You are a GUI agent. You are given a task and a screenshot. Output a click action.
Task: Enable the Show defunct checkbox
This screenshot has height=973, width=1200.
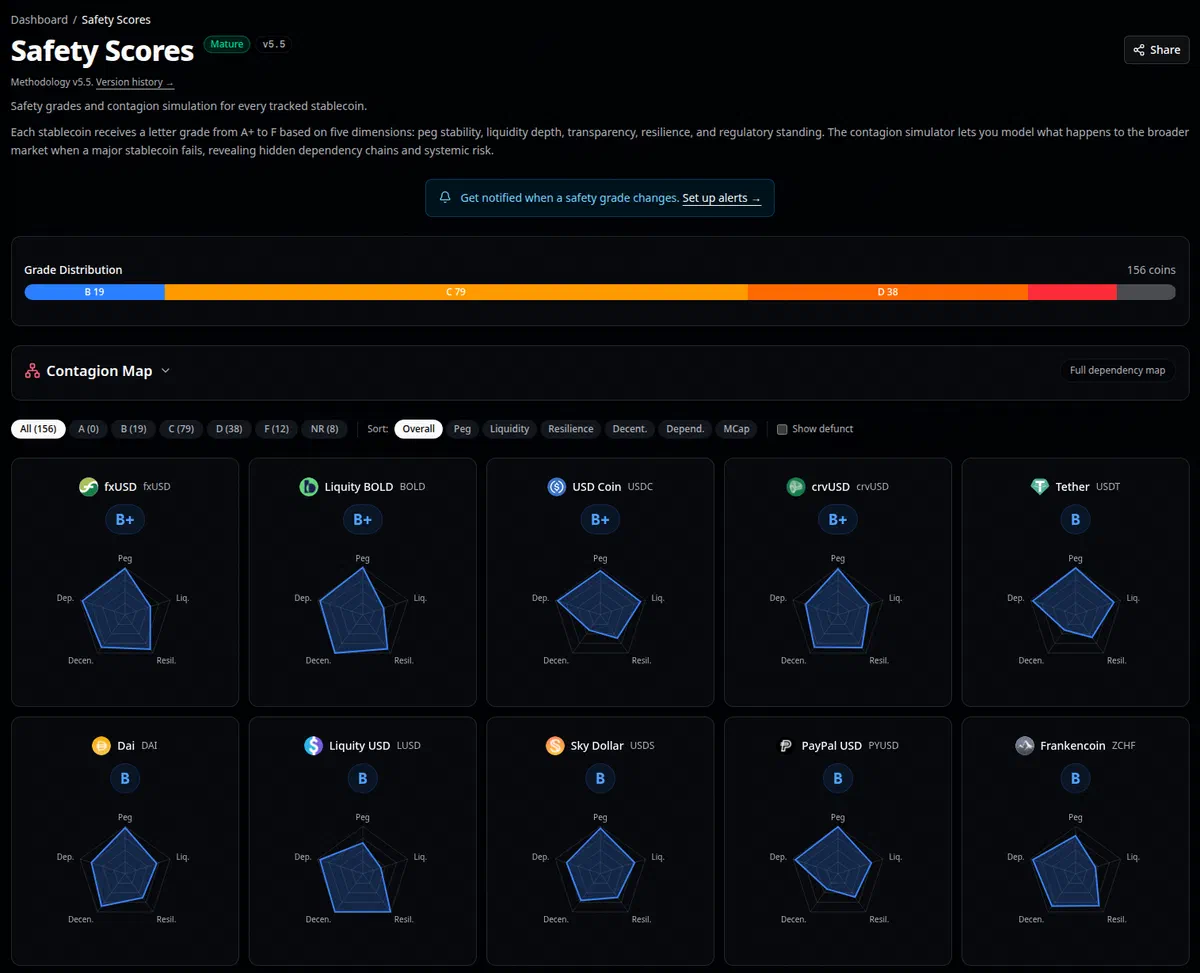point(783,429)
